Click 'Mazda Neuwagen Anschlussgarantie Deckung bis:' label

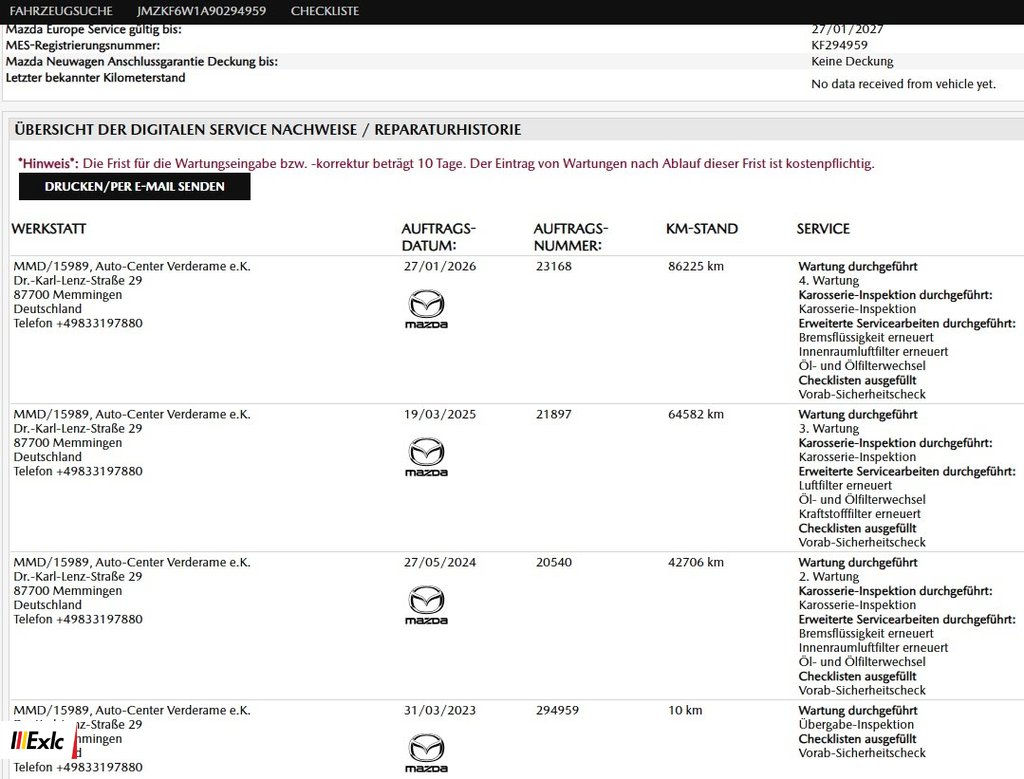142,61
